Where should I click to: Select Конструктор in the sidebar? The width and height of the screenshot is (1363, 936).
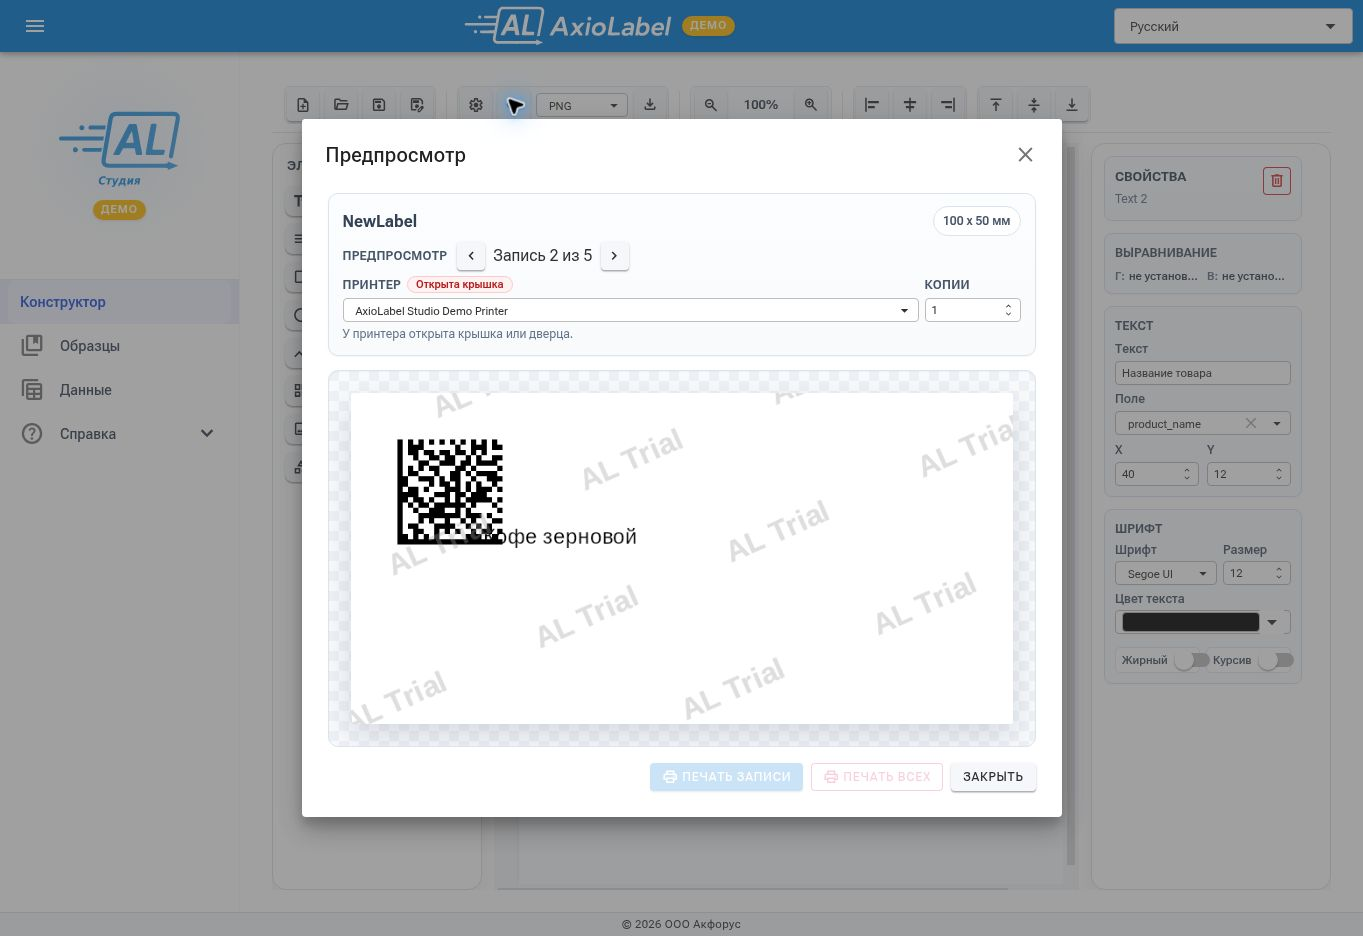tap(119, 302)
